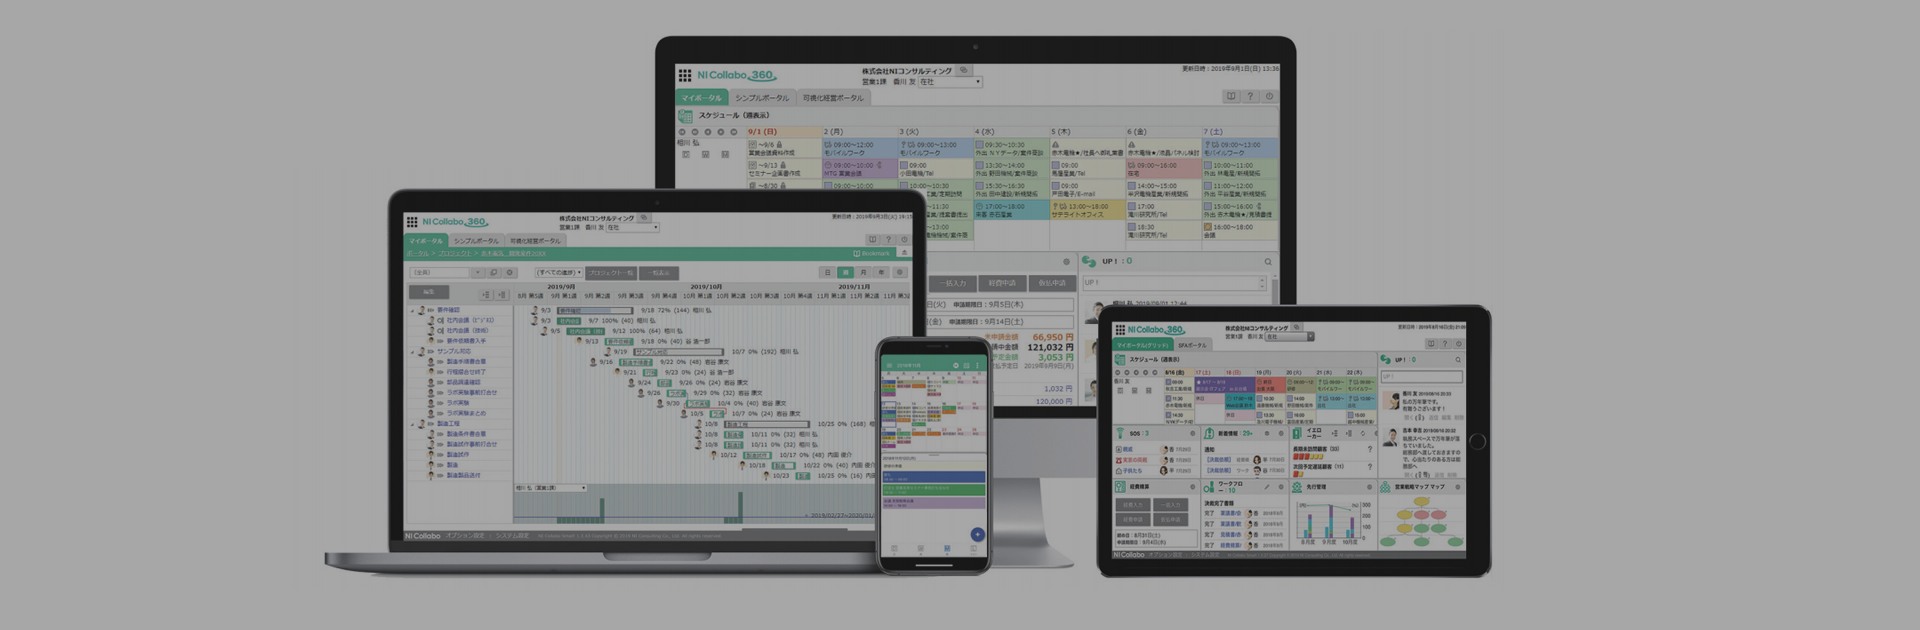This screenshot has width=1920, height=630.
Task: Open the (すべての進捗) dropdown on laptop
Action: (559, 272)
